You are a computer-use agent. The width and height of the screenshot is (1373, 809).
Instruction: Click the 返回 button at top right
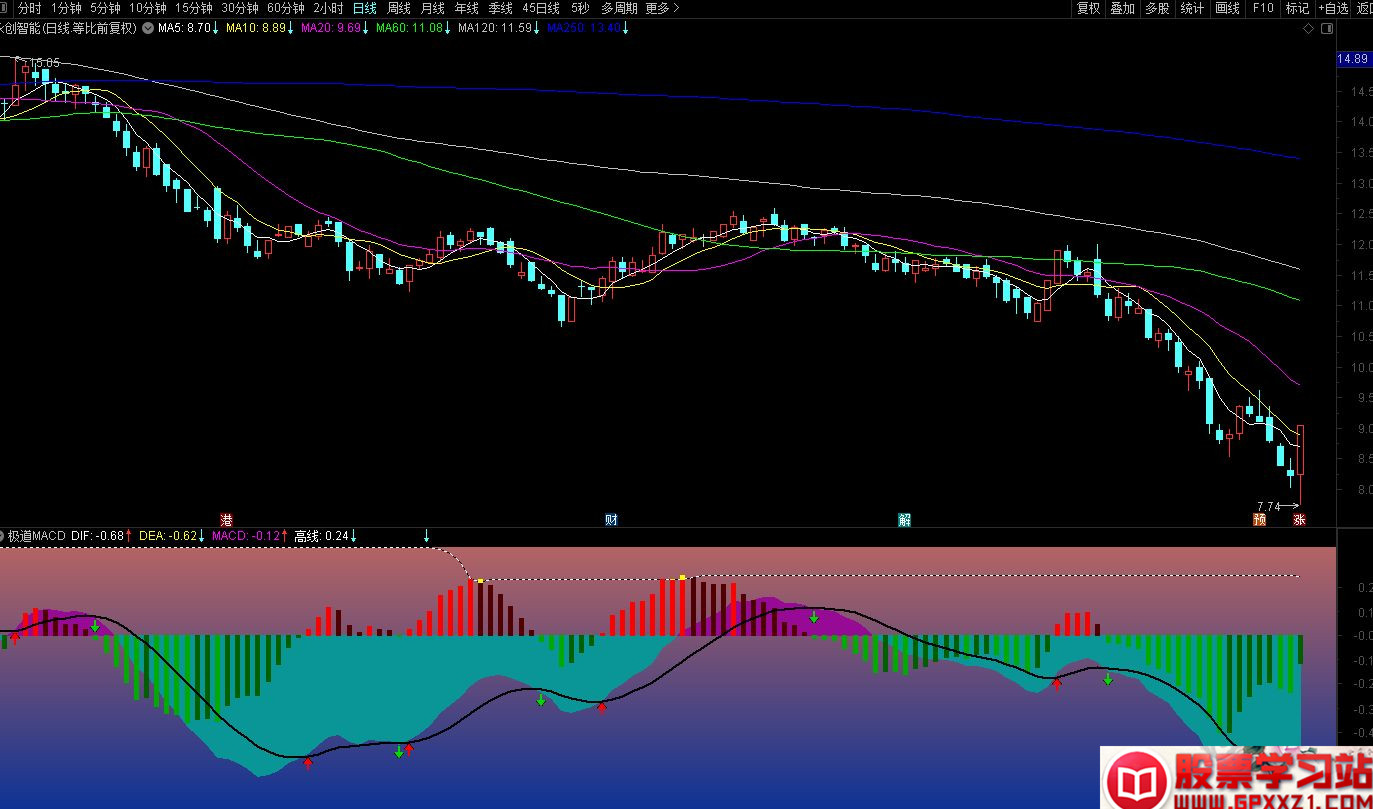click(1365, 8)
